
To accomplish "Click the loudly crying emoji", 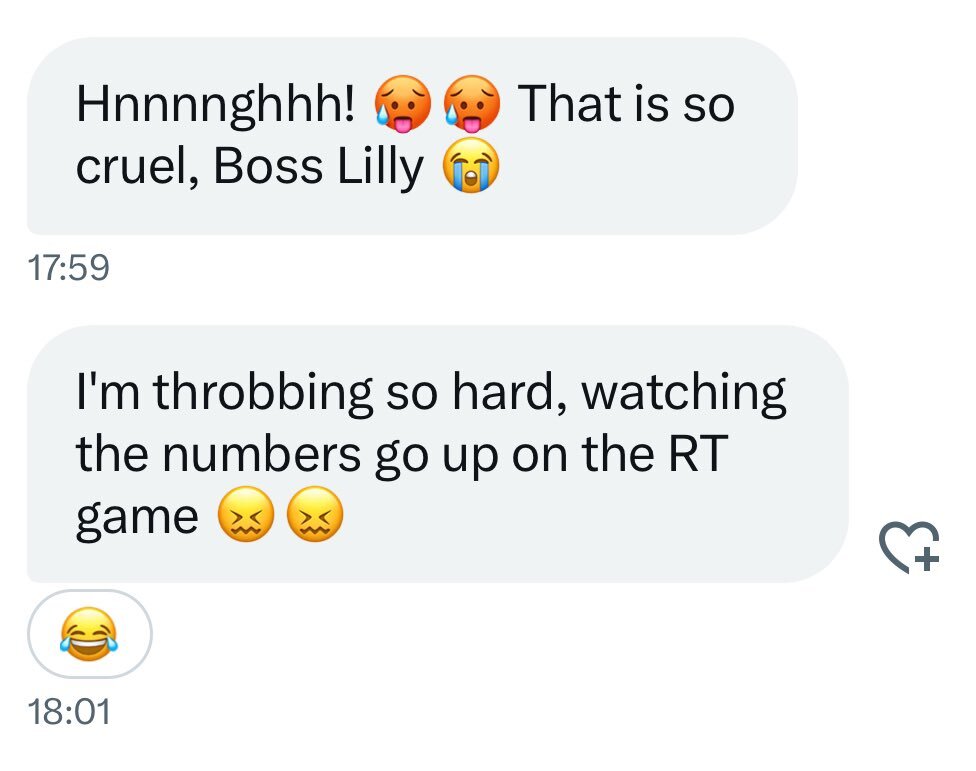I will coord(471,165).
